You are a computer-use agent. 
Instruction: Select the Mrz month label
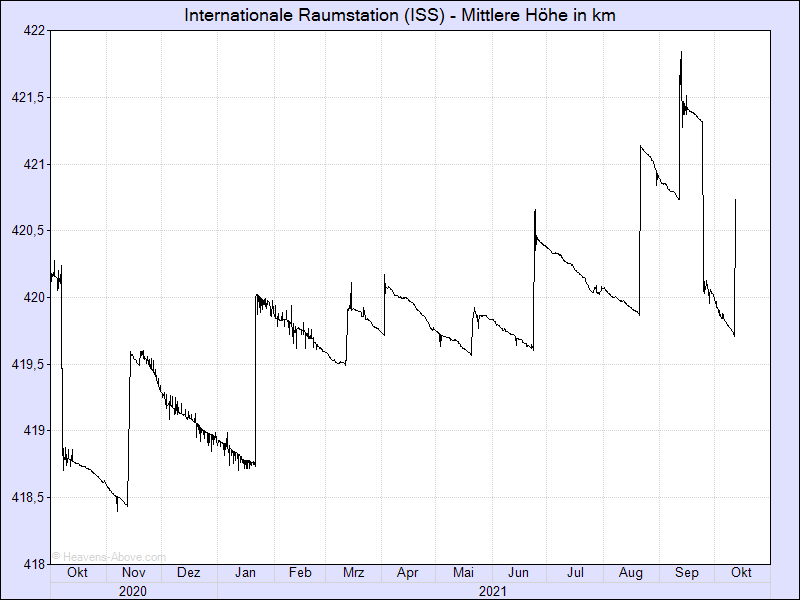(353, 573)
